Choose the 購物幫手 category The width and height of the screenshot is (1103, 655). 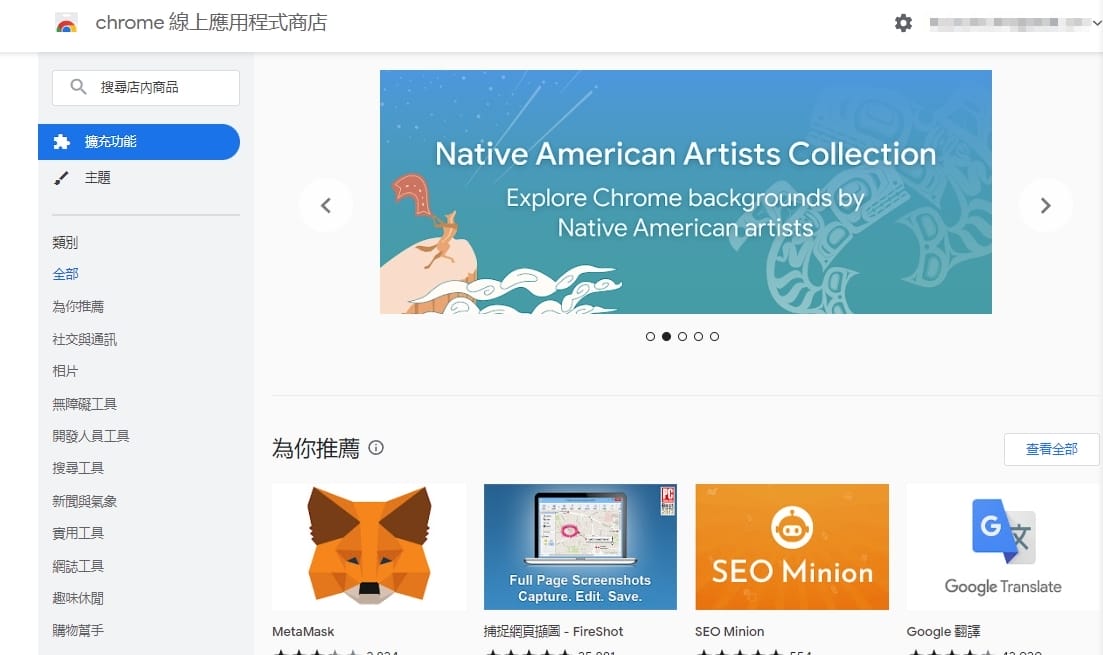pyautogui.click(x=78, y=630)
